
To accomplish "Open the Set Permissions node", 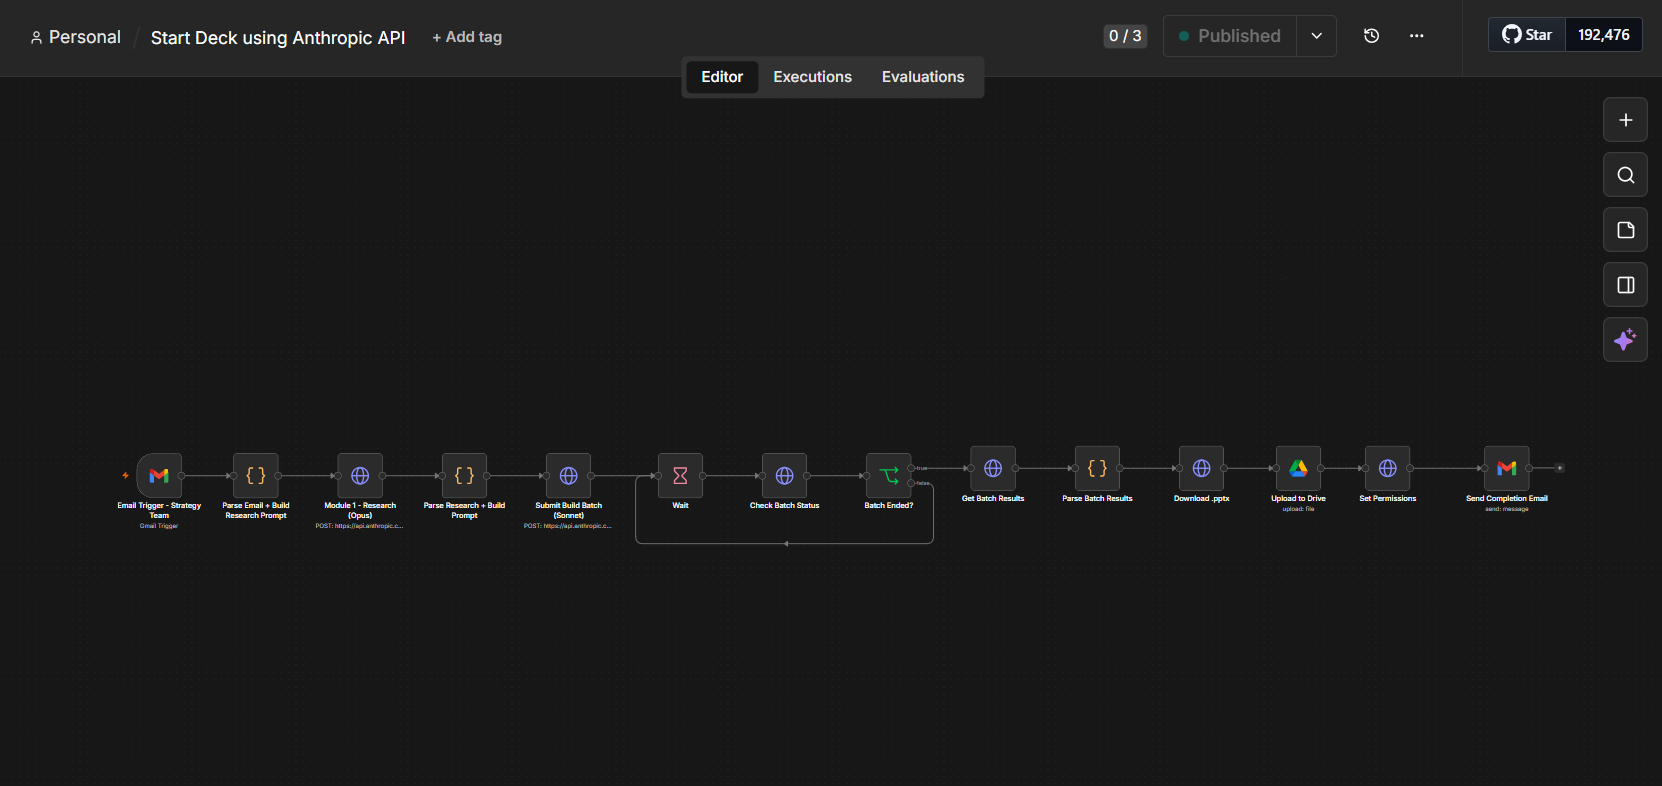I will [x=1388, y=468].
